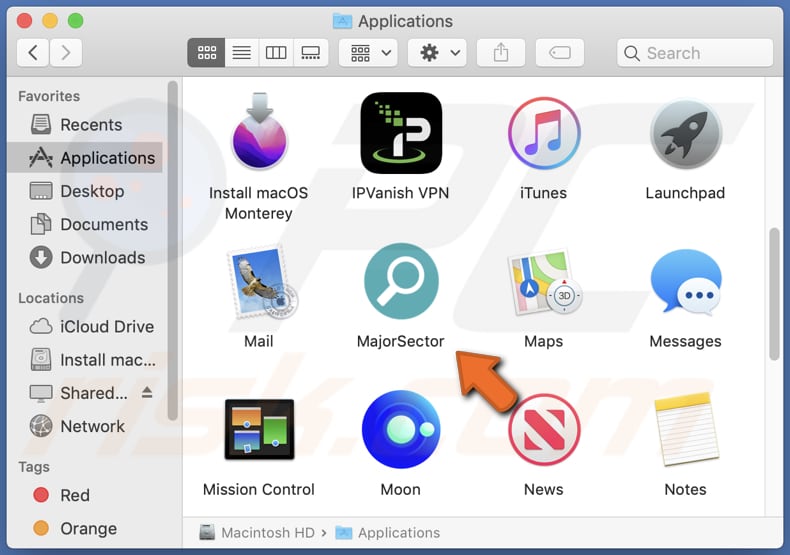The image size is (790, 555).
Task: Open Recents in the sidebar
Action: [85, 124]
